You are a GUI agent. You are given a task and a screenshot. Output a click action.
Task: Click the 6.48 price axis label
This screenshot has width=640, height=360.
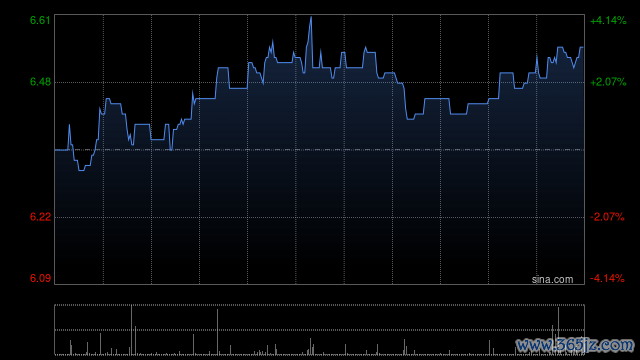(x=40, y=82)
